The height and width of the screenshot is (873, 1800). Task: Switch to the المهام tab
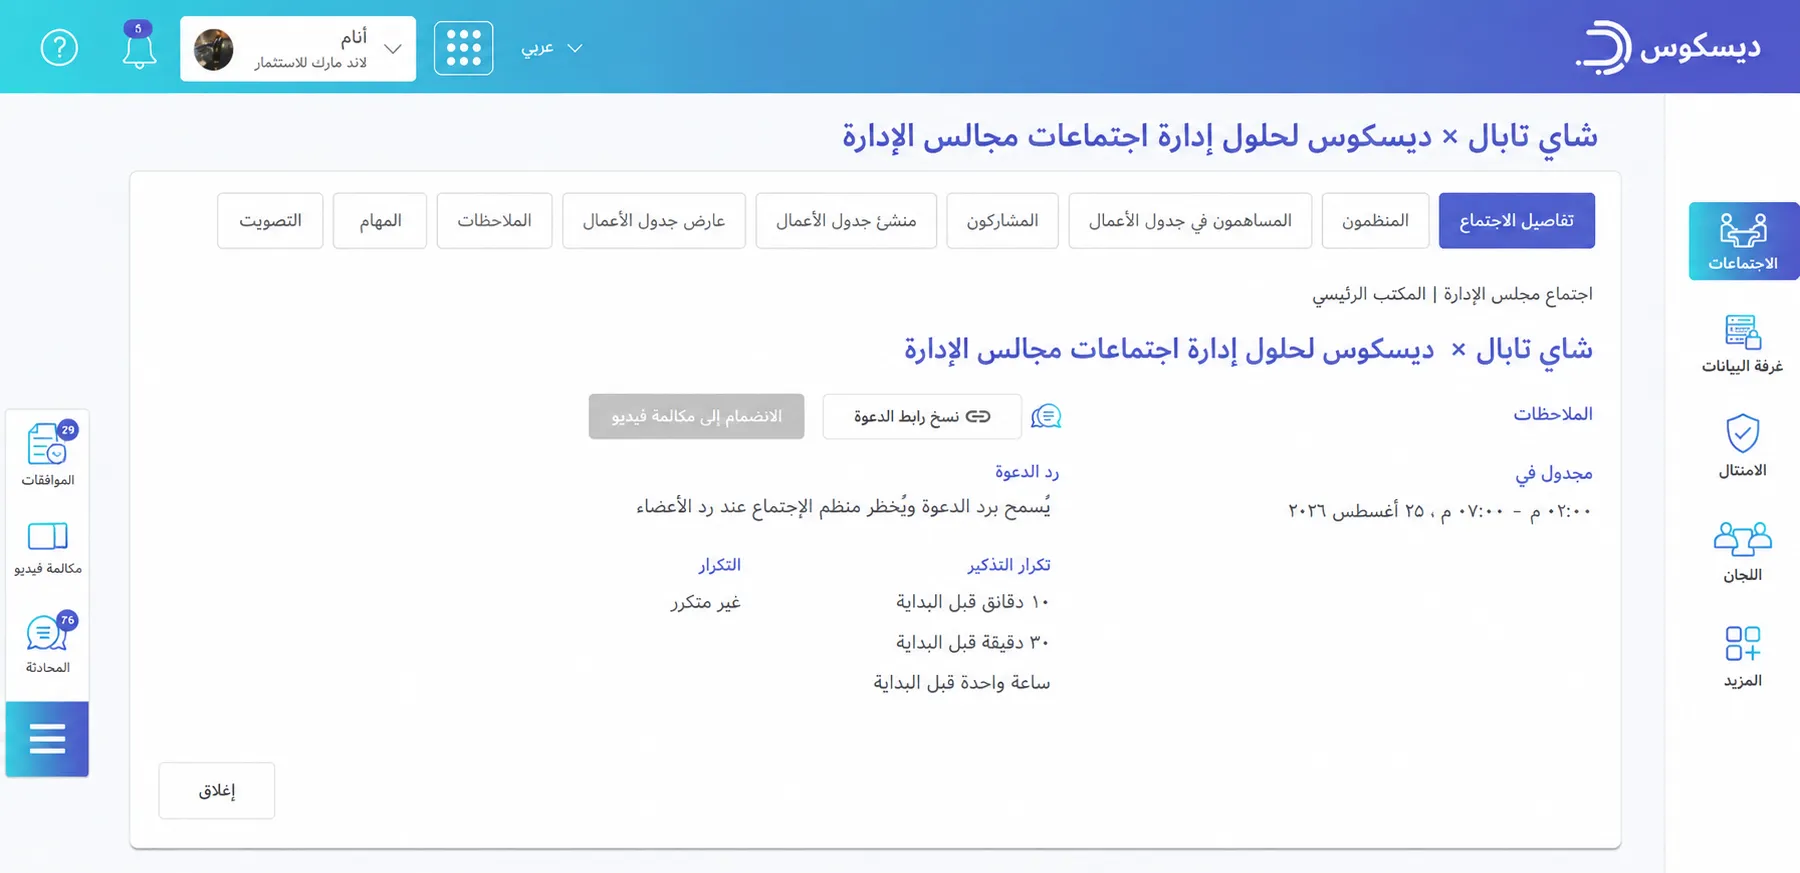(380, 220)
